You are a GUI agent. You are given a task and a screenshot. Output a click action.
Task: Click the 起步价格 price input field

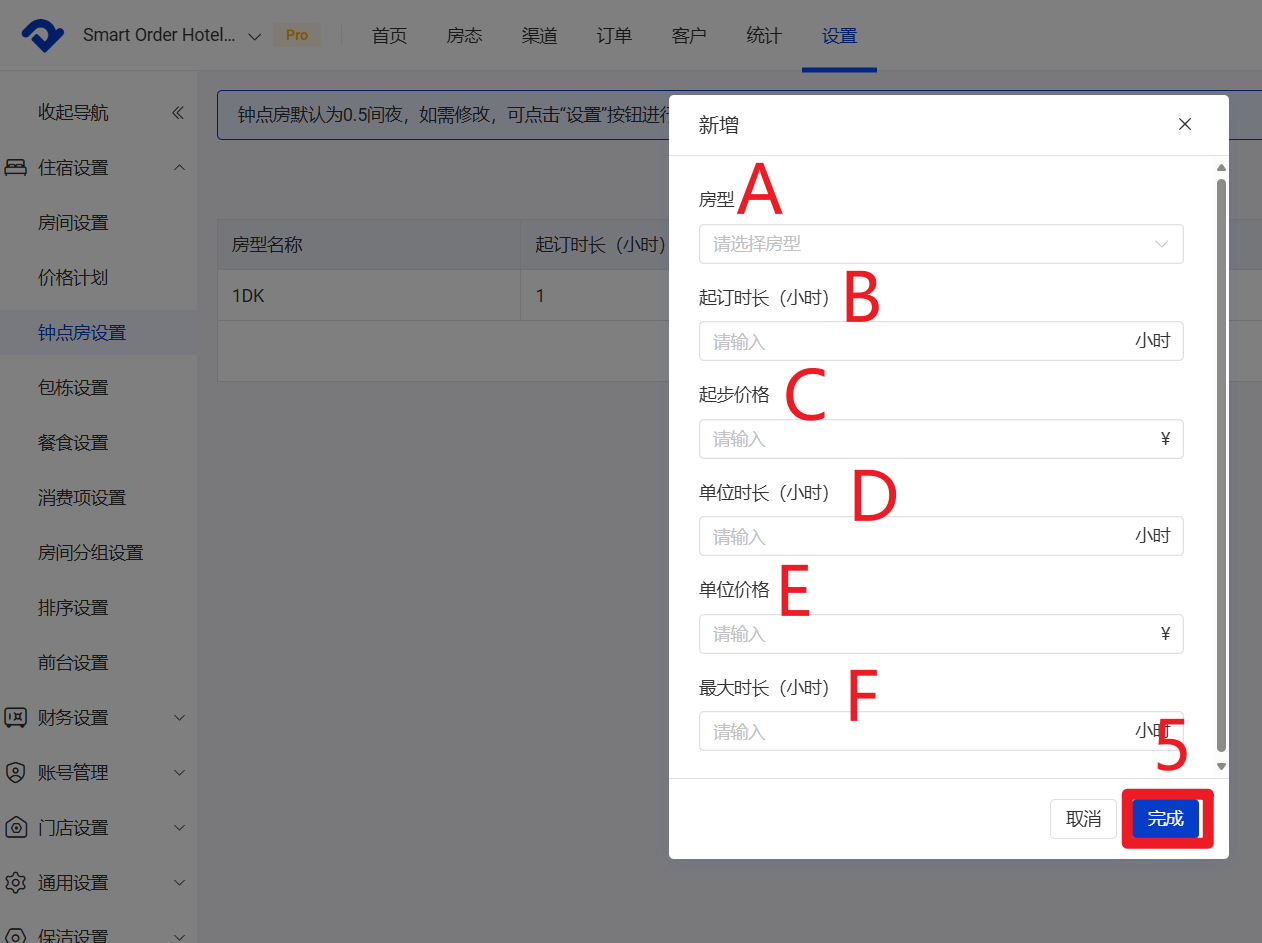click(930, 439)
